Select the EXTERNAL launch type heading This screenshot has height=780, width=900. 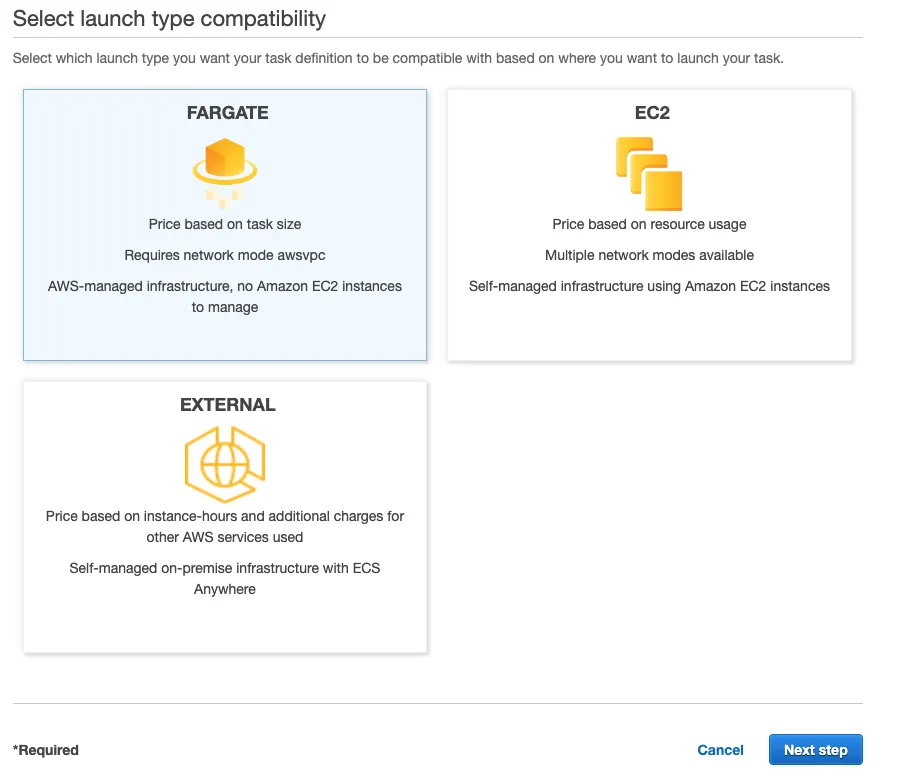point(227,405)
